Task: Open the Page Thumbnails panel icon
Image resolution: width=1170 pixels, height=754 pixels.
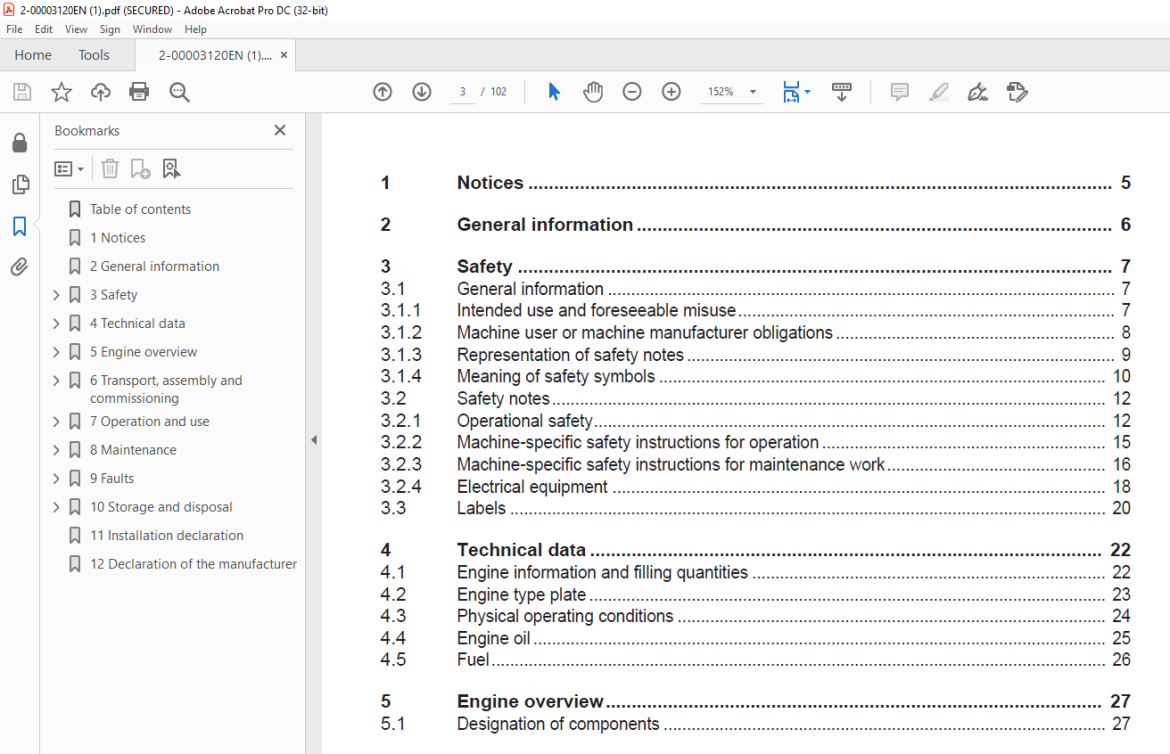Action: [x=20, y=184]
